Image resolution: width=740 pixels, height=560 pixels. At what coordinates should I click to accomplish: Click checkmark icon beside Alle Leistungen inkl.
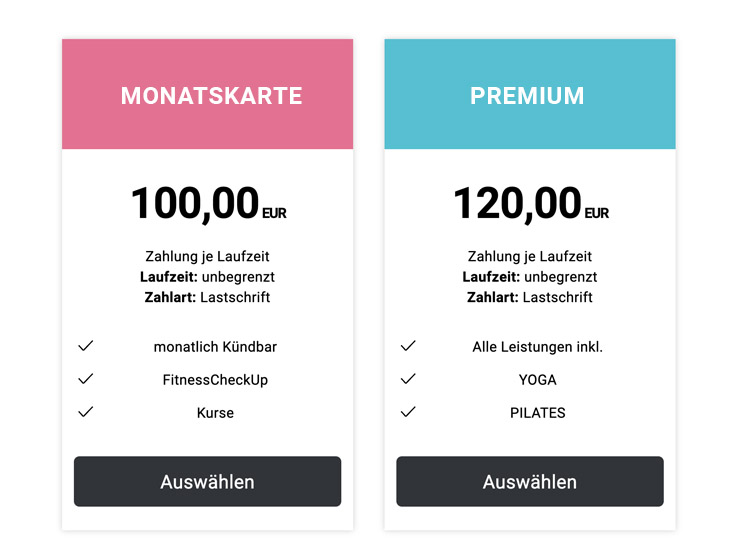pyautogui.click(x=408, y=346)
